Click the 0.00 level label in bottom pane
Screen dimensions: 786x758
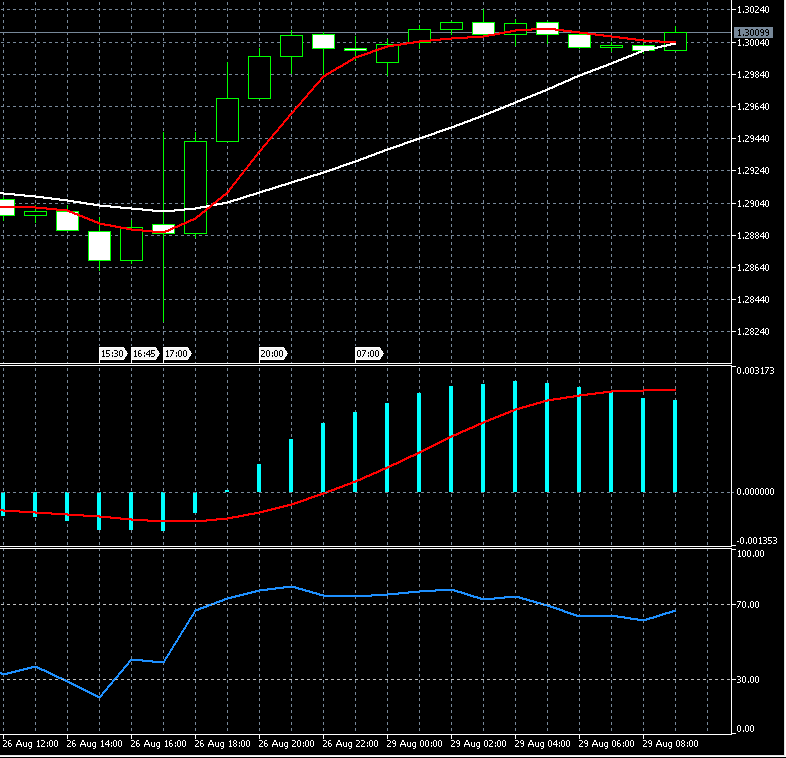(x=746, y=729)
